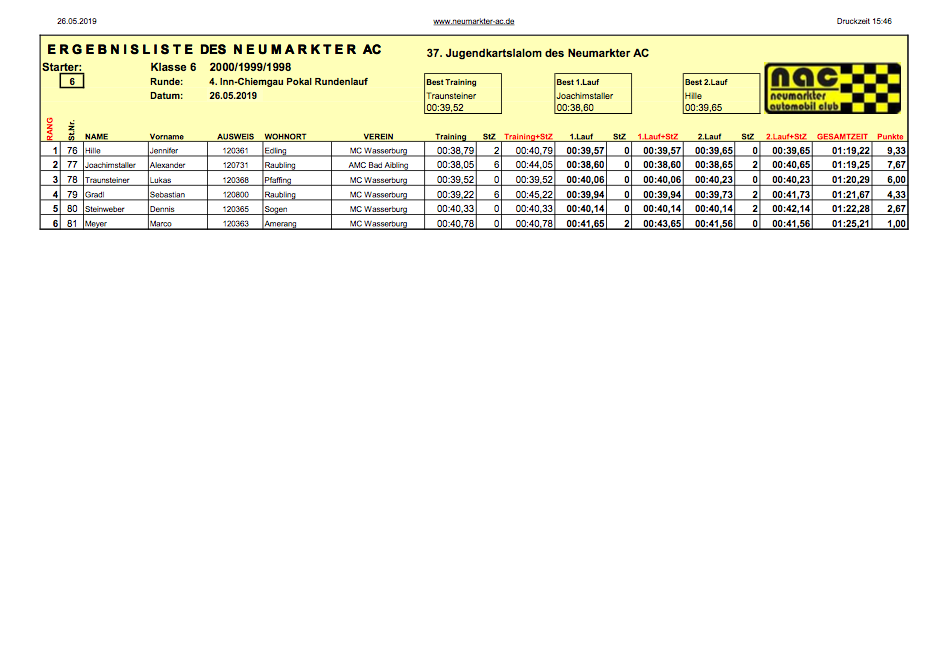
Task: Click the name Steinweber
Action: 105,209
